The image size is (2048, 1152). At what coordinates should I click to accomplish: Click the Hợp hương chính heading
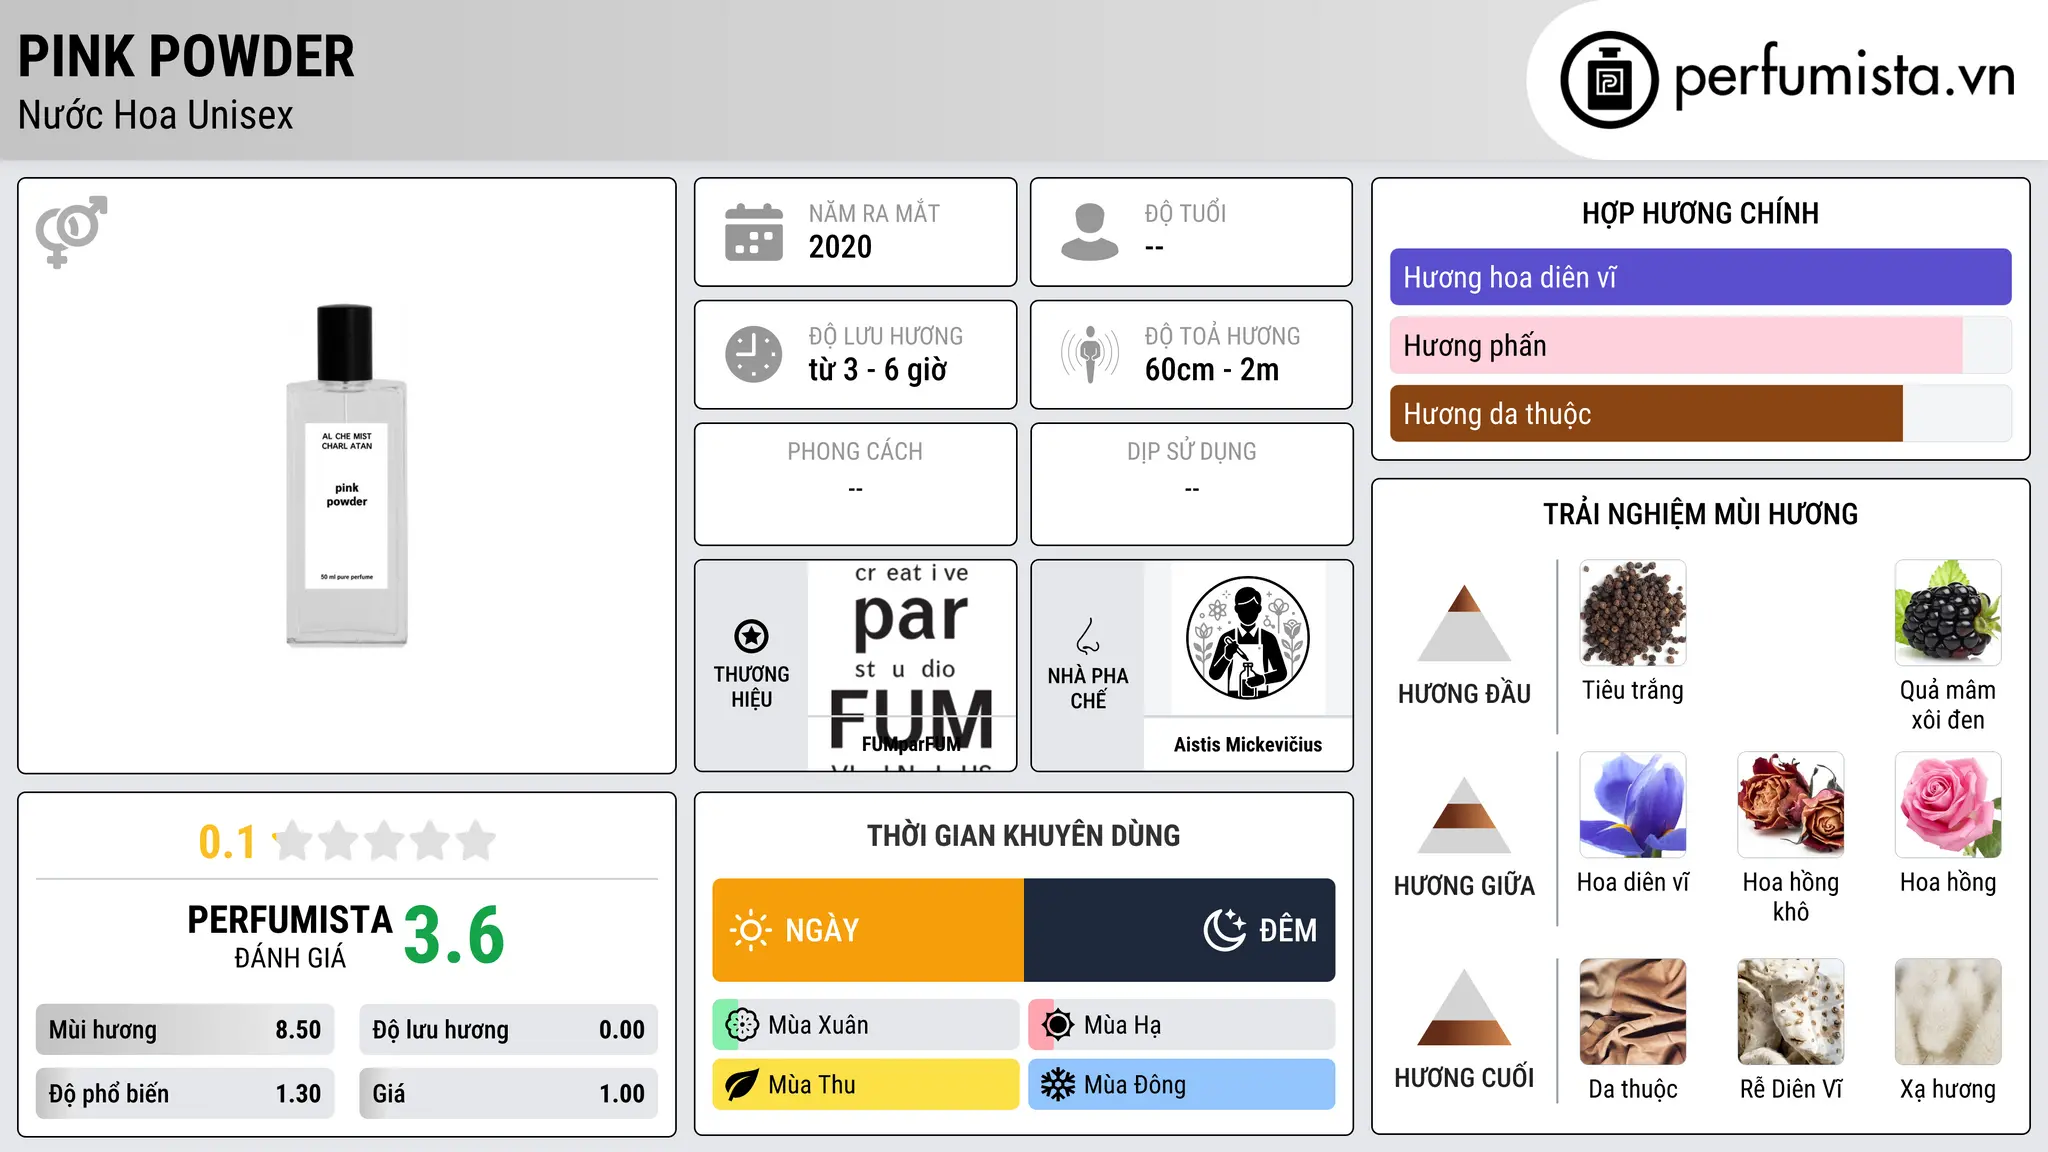coord(1700,213)
